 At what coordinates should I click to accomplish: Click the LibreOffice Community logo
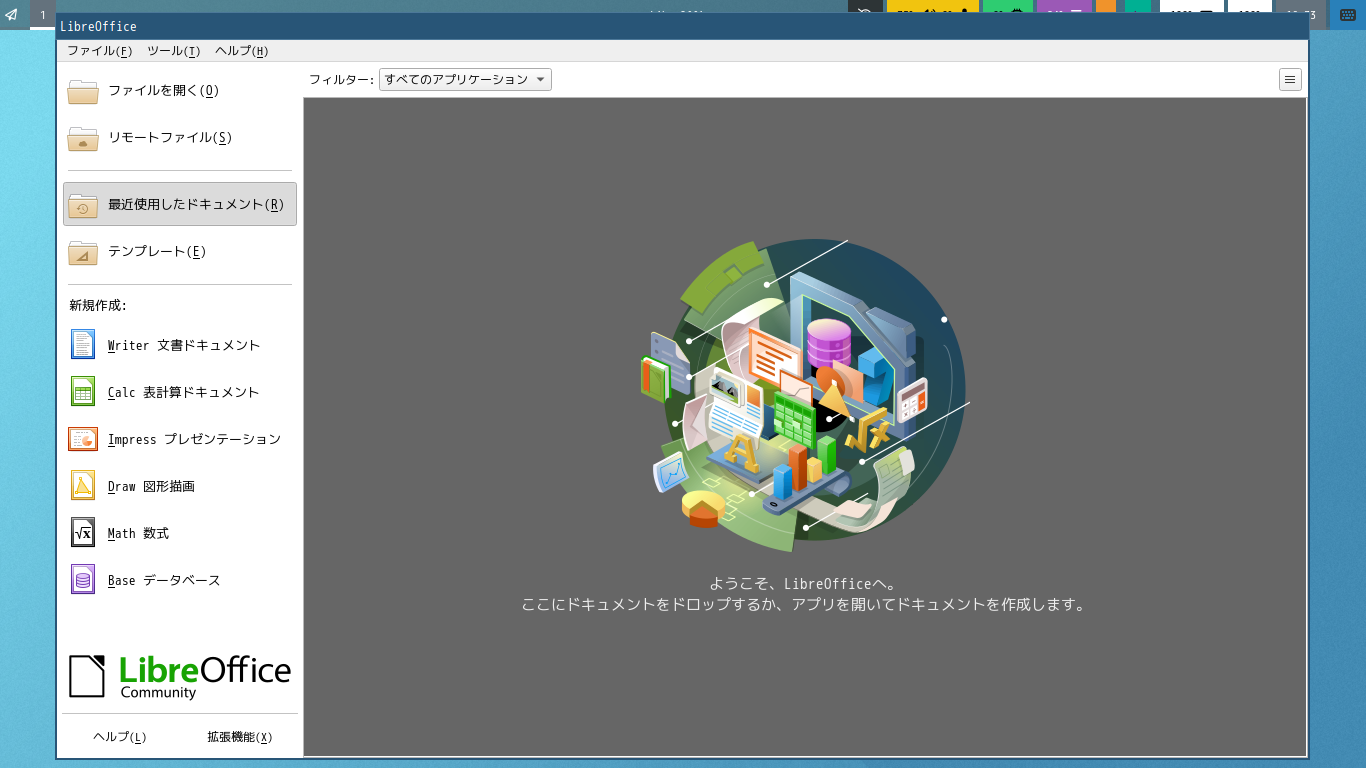click(180, 677)
